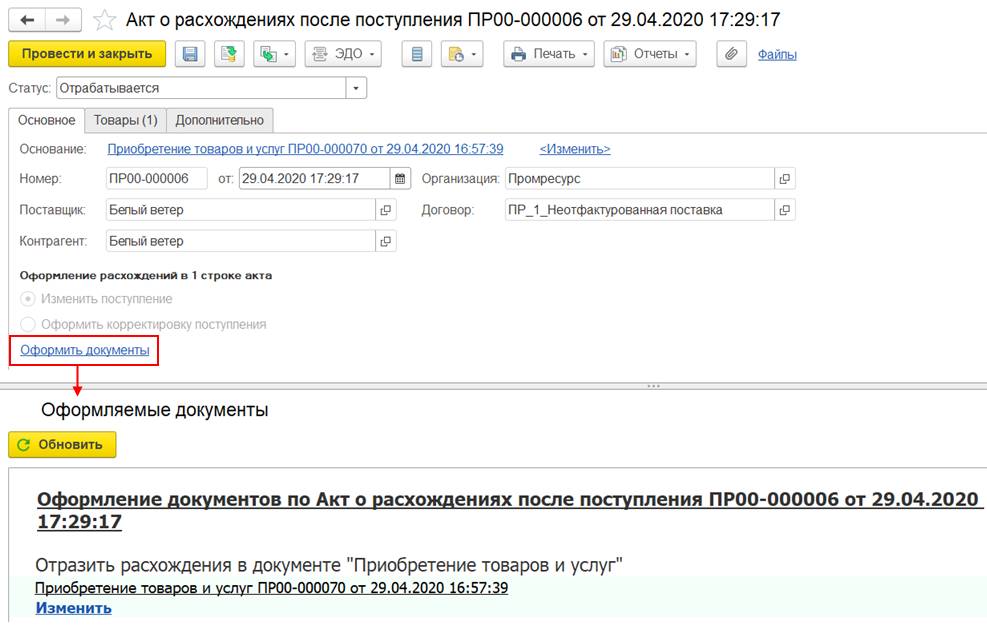The height and width of the screenshot is (631, 987).
Task: Save the document with floppy disk icon
Action: 190,54
